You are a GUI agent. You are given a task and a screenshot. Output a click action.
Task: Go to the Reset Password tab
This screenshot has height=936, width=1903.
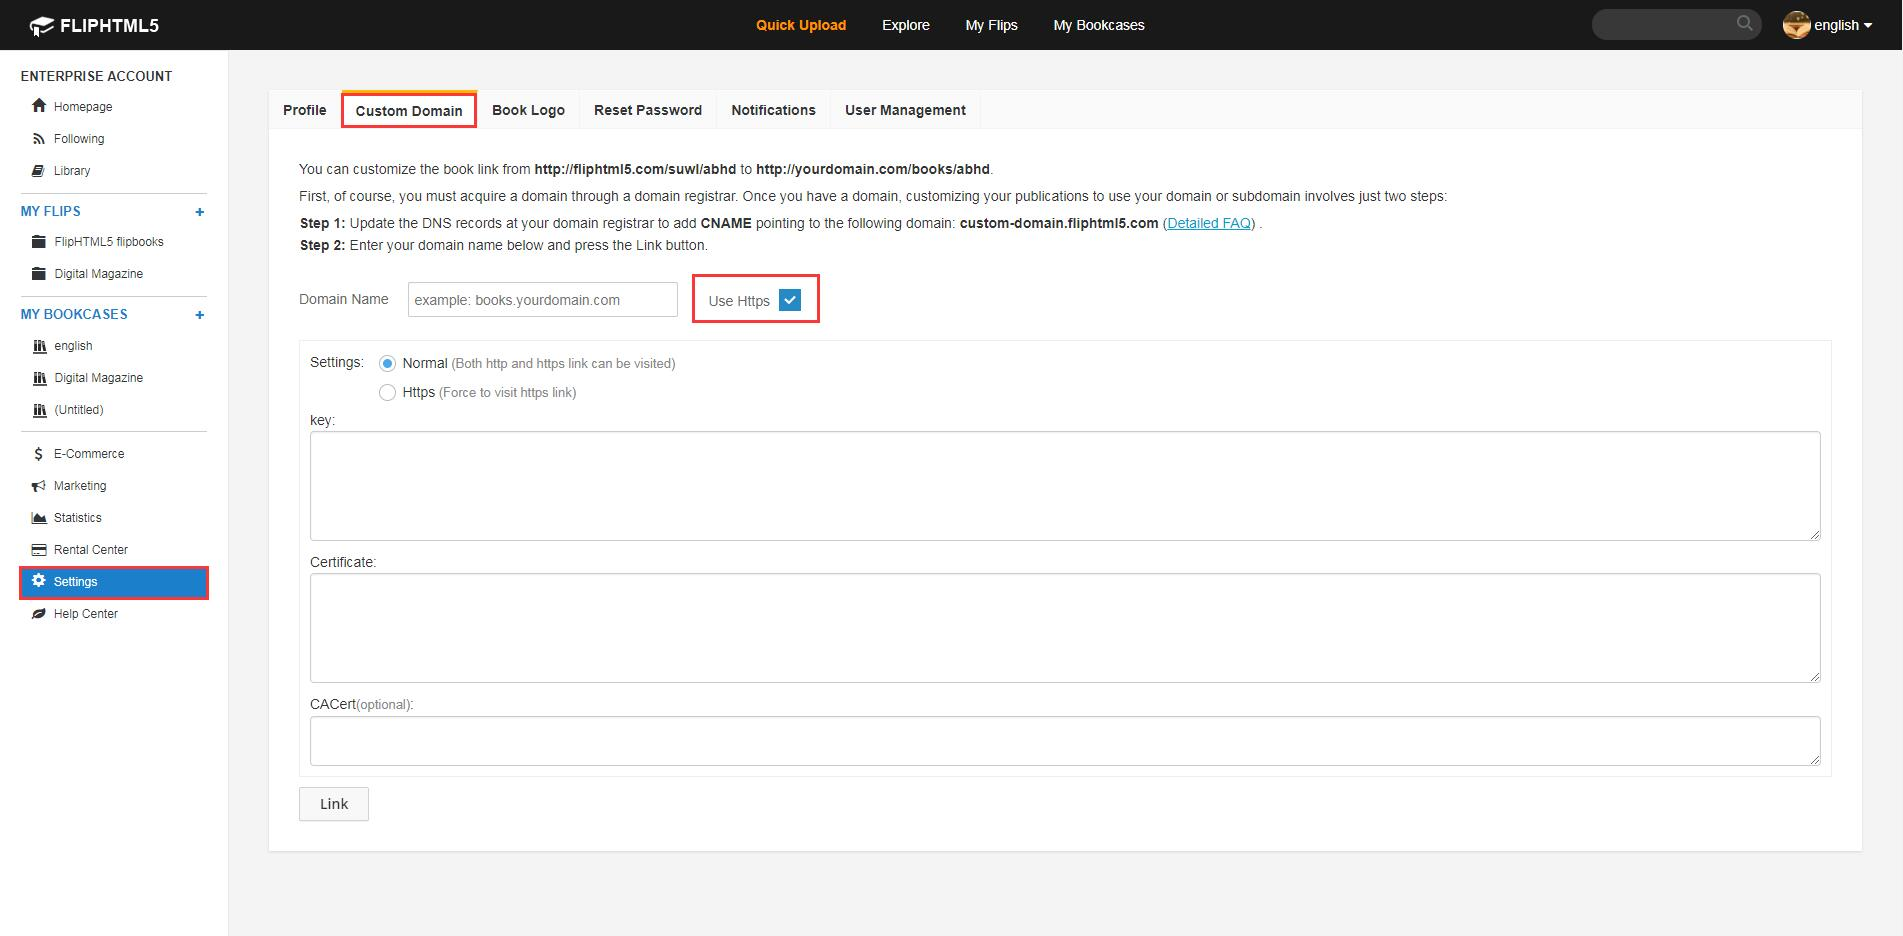point(648,110)
